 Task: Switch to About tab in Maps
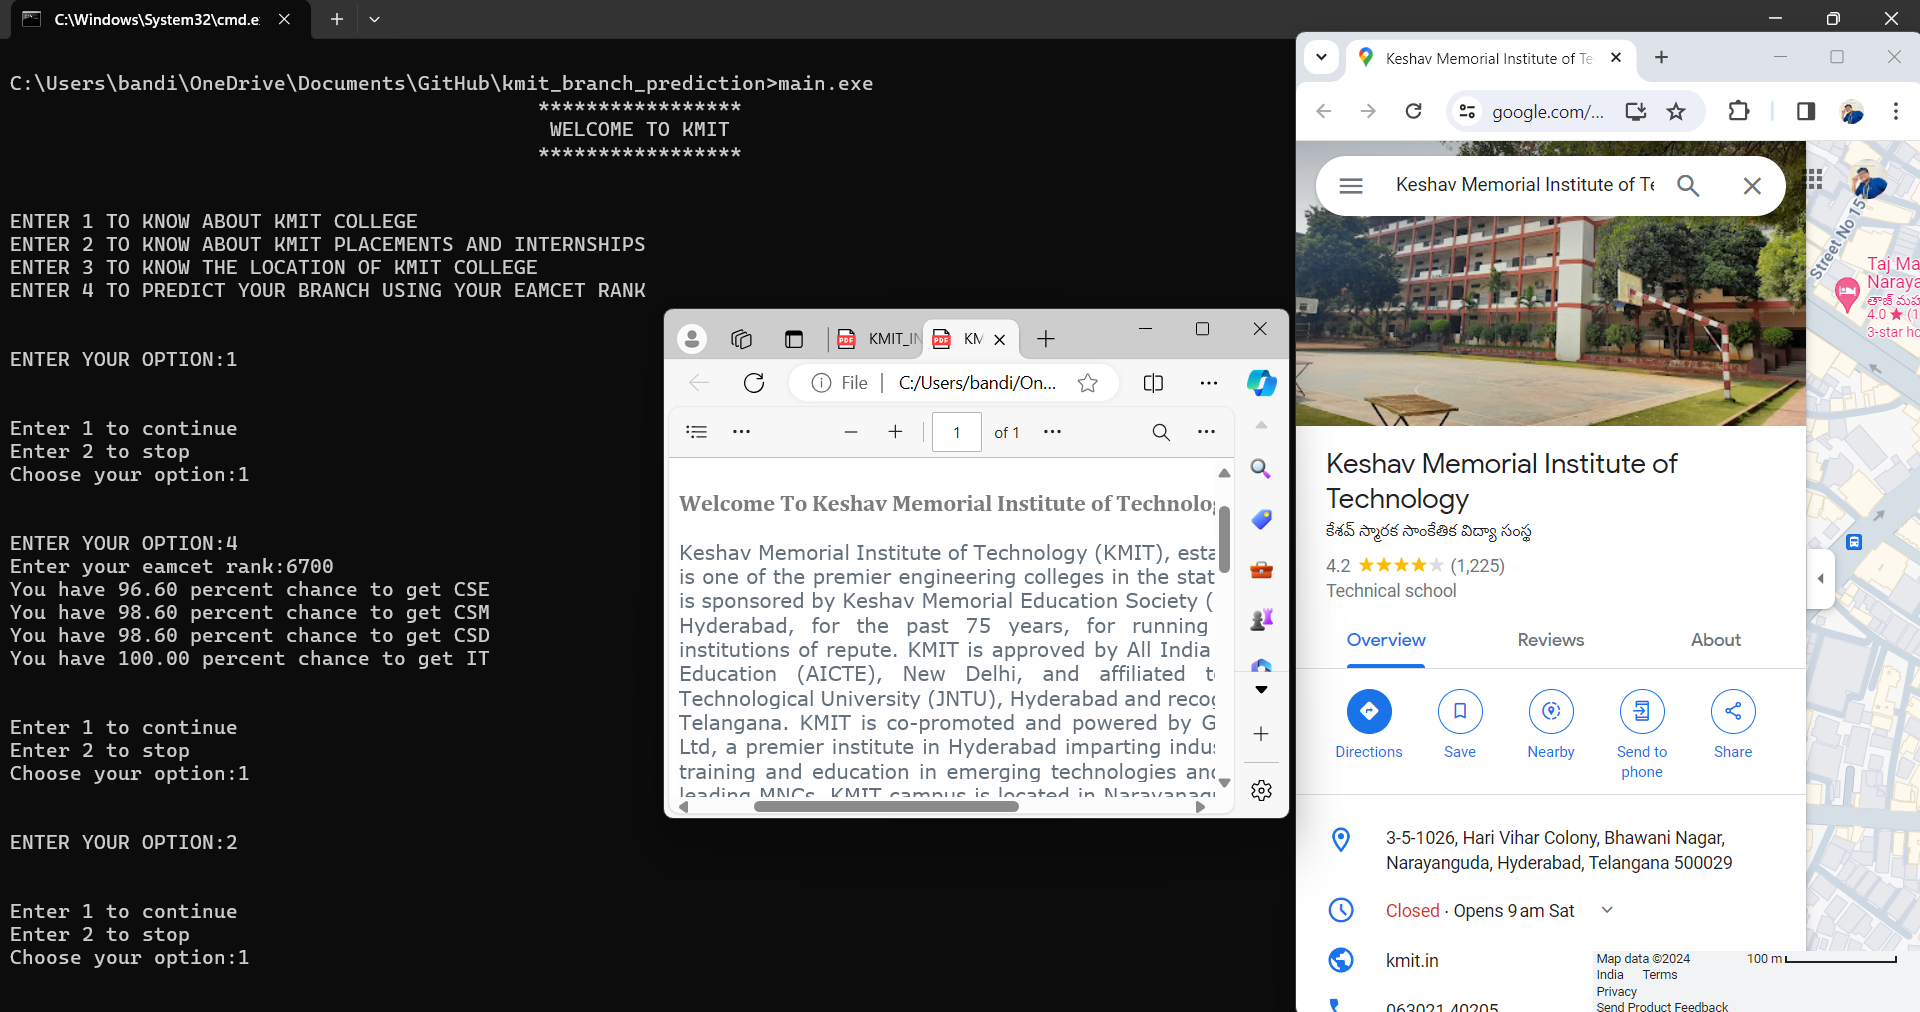pos(1716,640)
